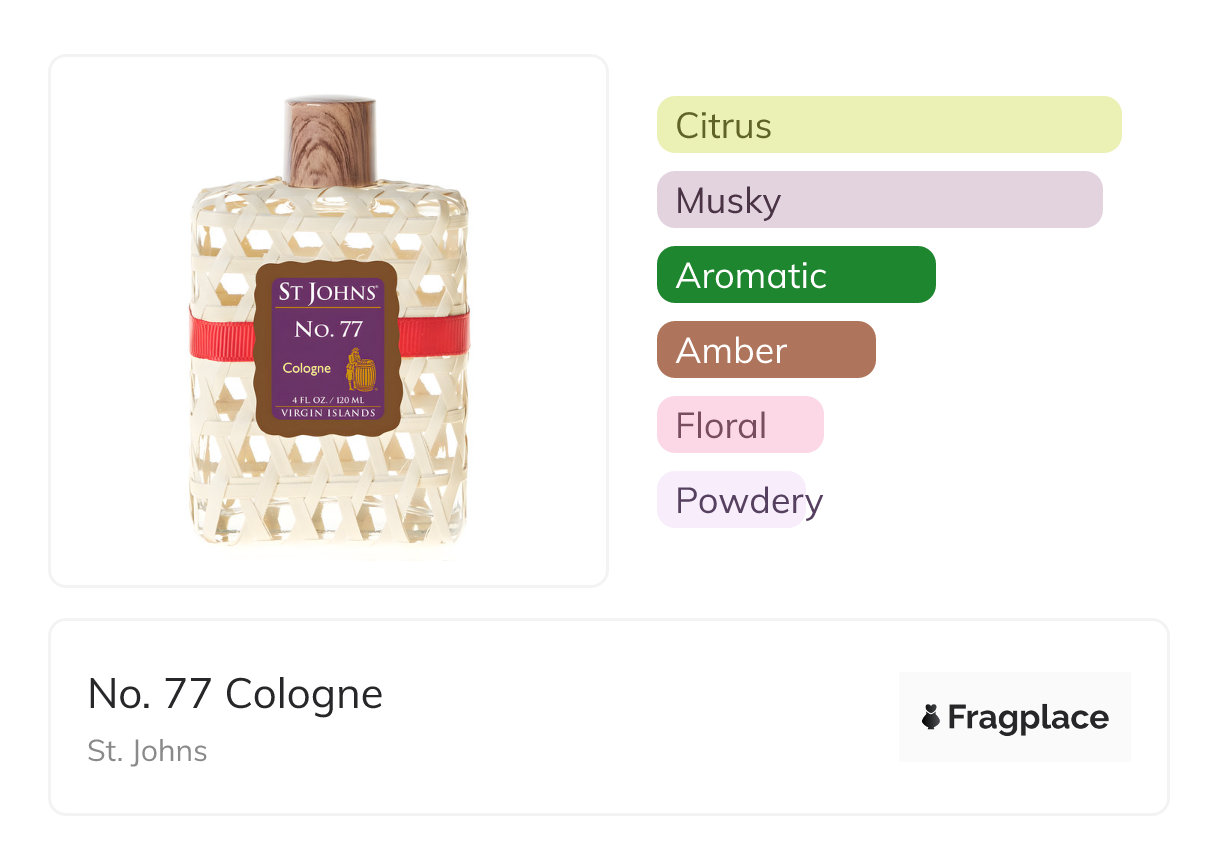Select the Citrus accord bar
The width and height of the screenshot is (1218, 864).
(889, 125)
